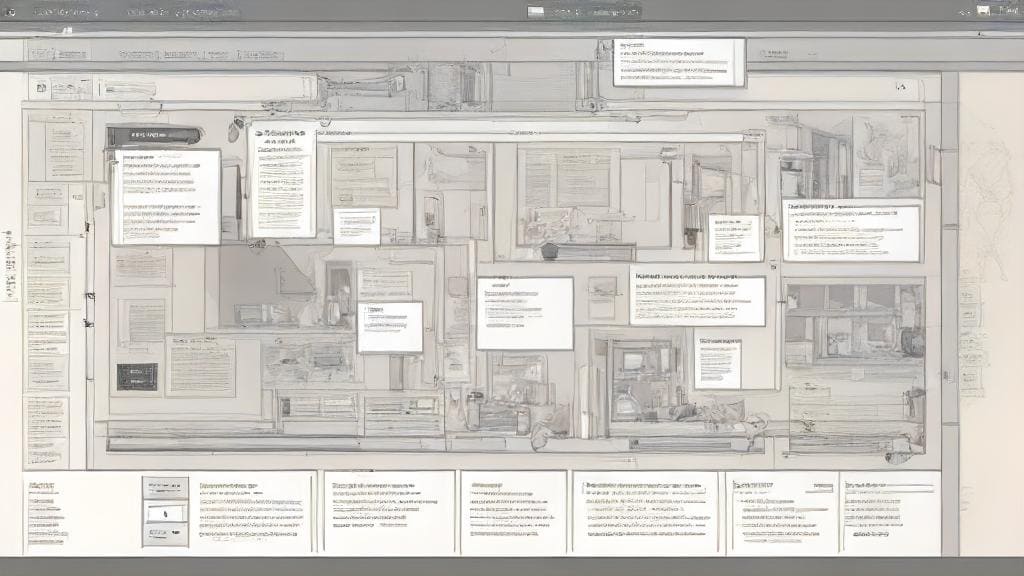Click the small icon at the title bar's left end
1024x576 pixels.
(11, 12)
